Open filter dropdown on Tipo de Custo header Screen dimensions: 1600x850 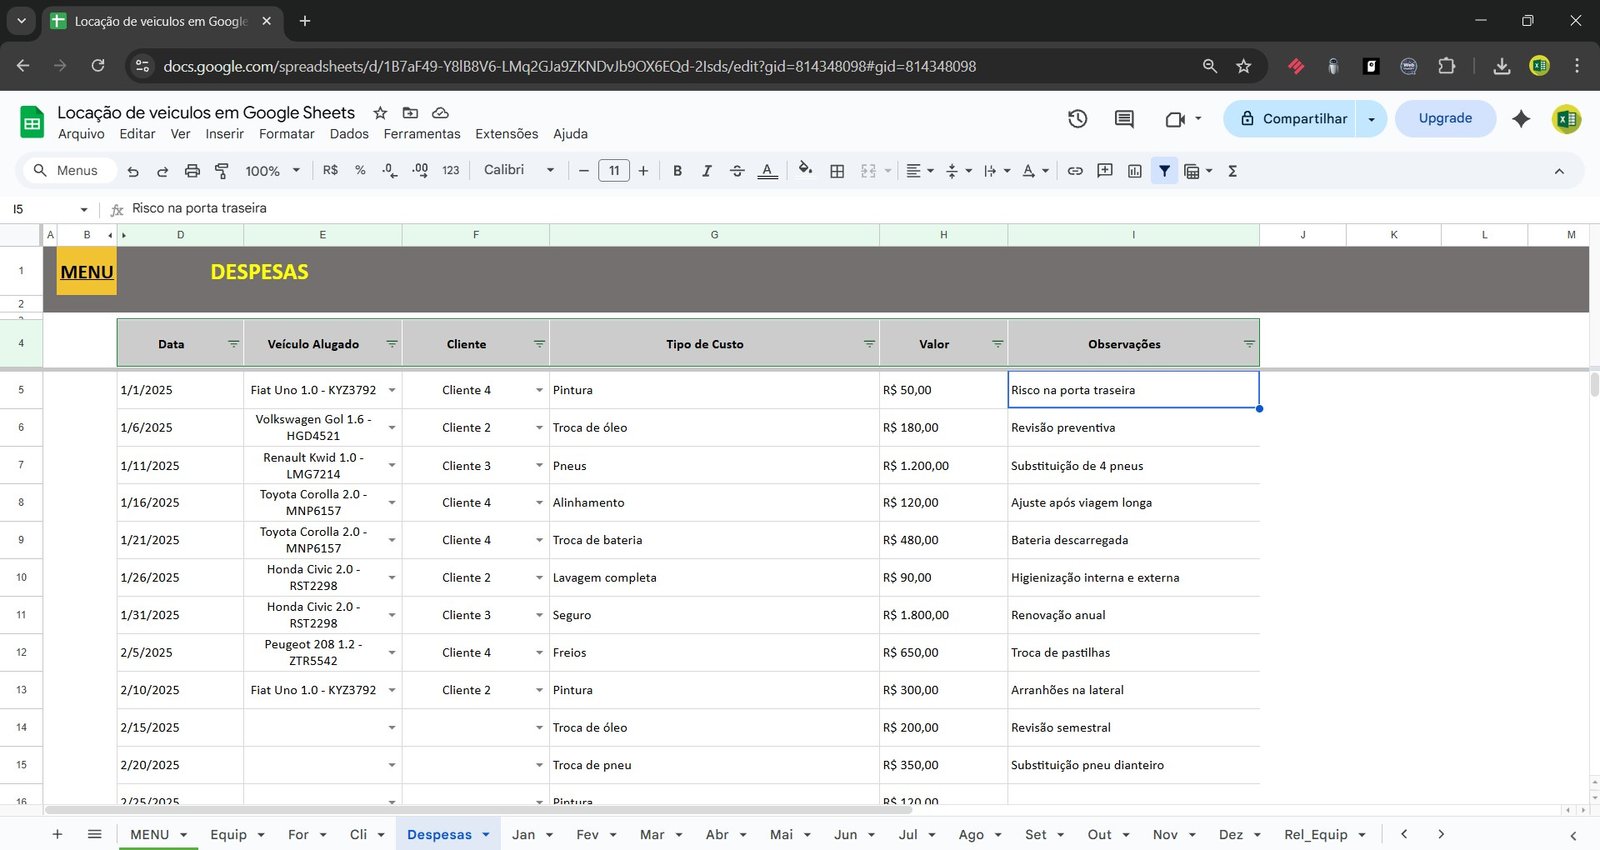869,344
